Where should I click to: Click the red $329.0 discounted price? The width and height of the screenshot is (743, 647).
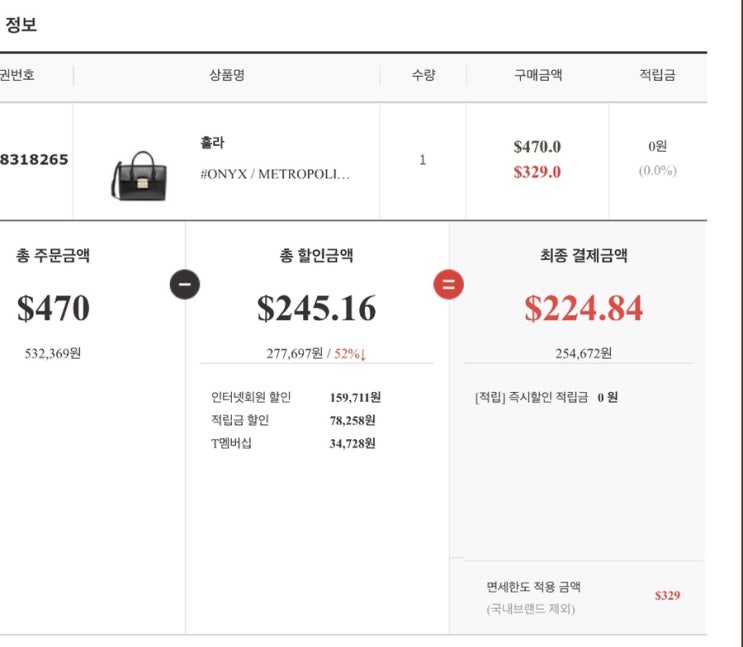click(537, 172)
